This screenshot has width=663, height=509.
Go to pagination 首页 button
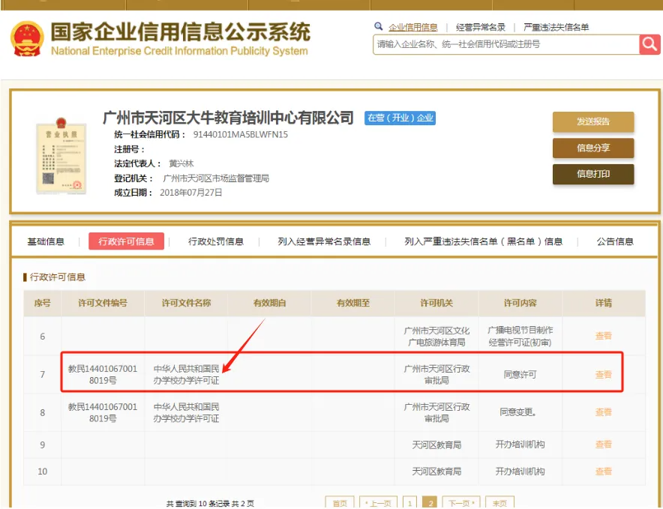point(340,503)
